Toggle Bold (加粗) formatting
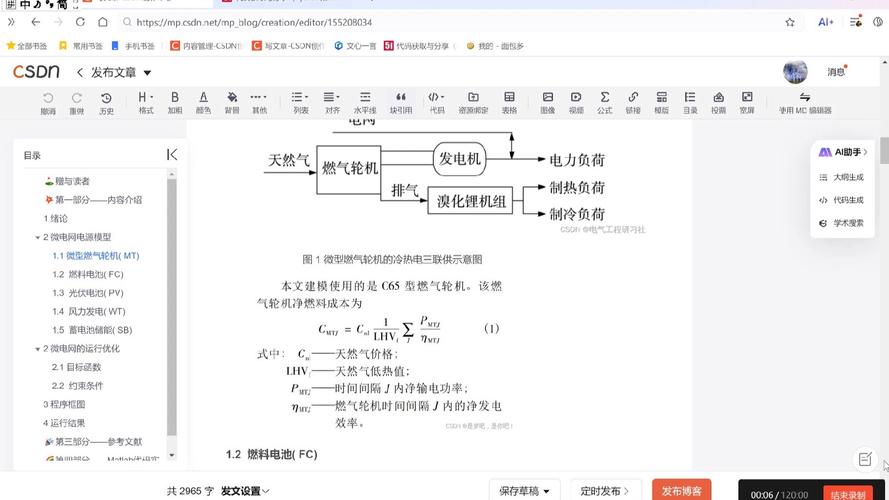The image size is (889, 500). point(175,103)
